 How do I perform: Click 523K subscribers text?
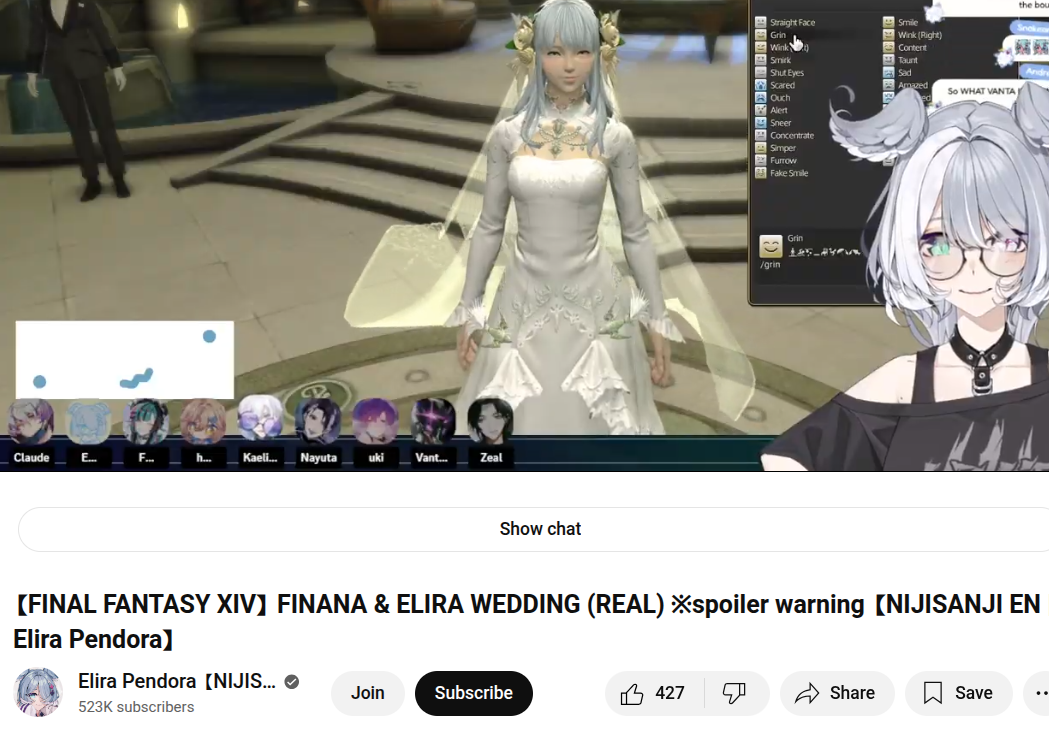(x=136, y=707)
